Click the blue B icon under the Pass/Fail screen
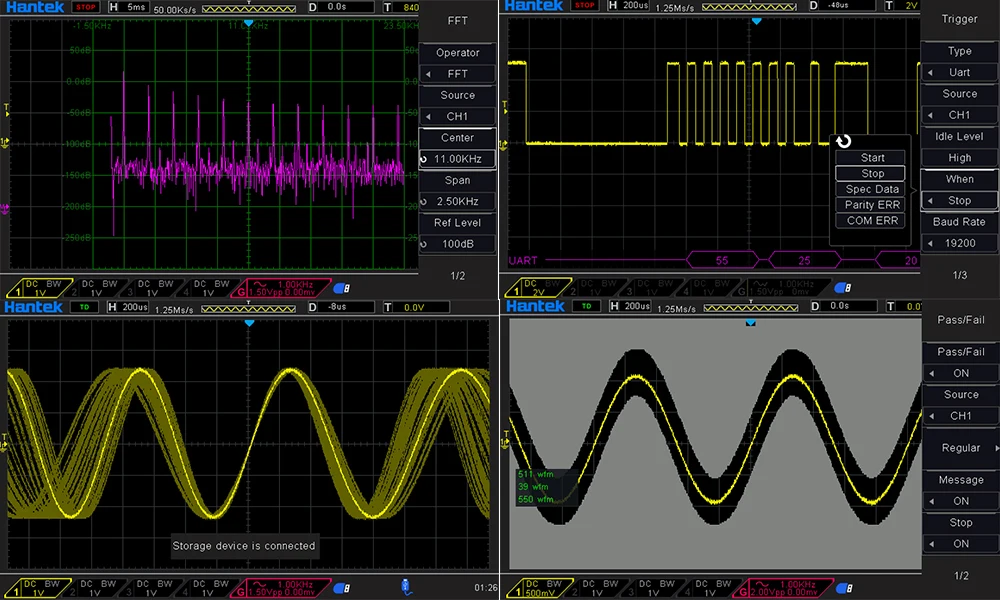Screen dimensions: 1000x600 844,588
